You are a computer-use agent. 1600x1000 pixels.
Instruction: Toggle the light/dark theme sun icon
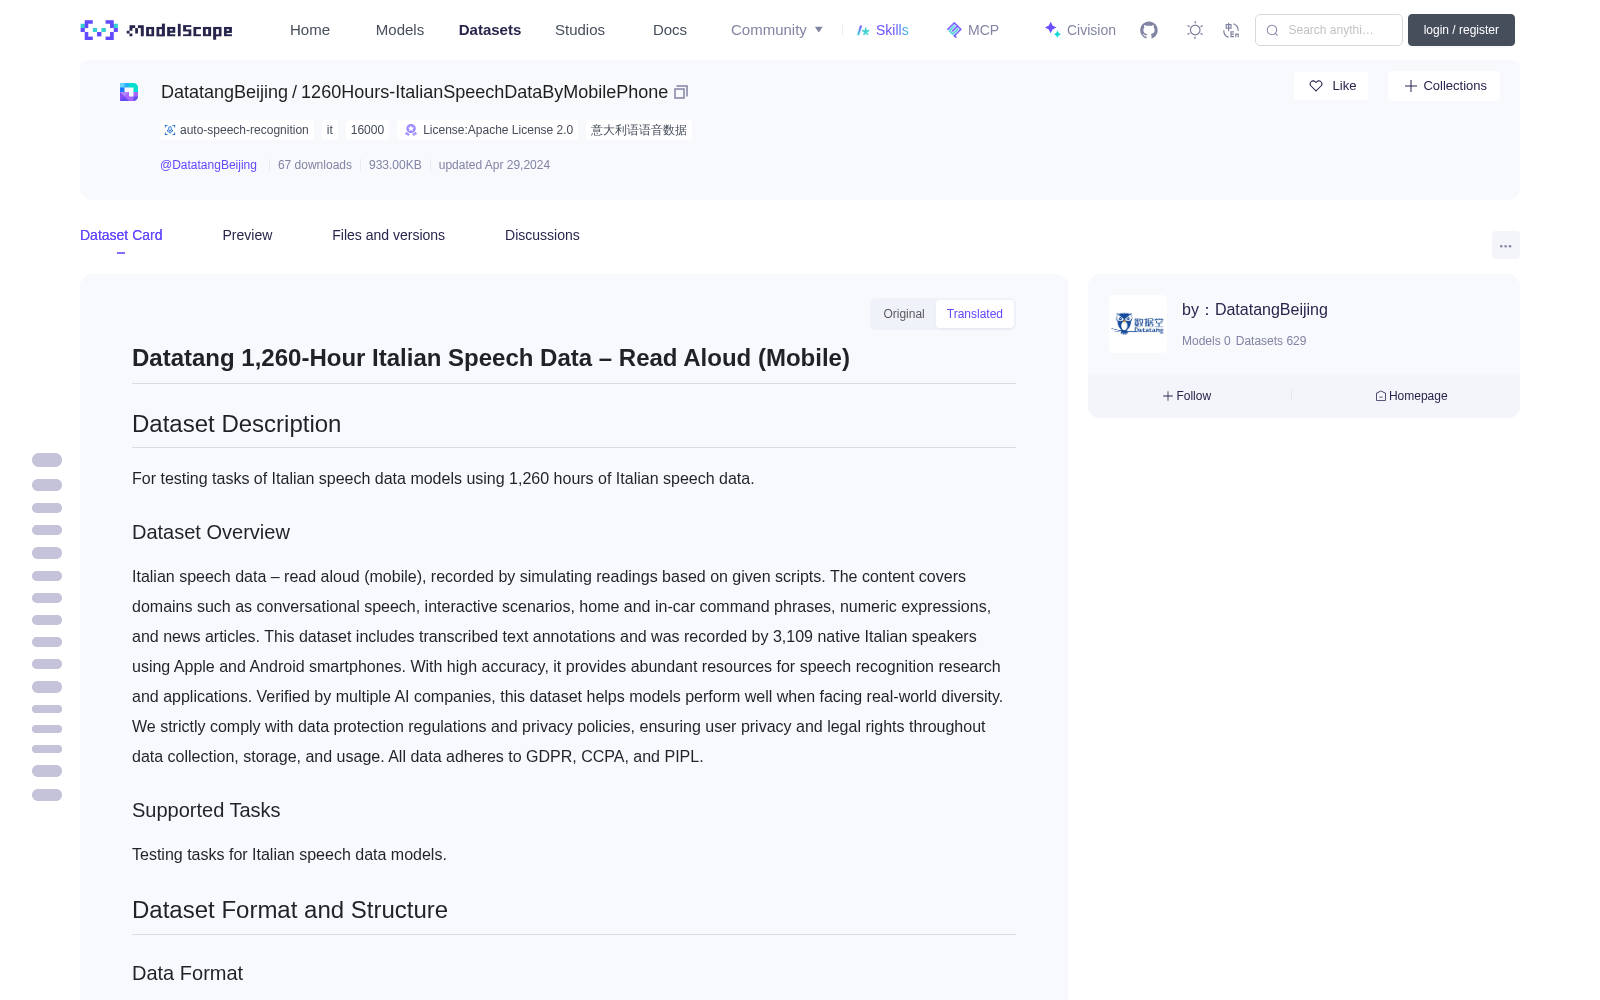1194,30
